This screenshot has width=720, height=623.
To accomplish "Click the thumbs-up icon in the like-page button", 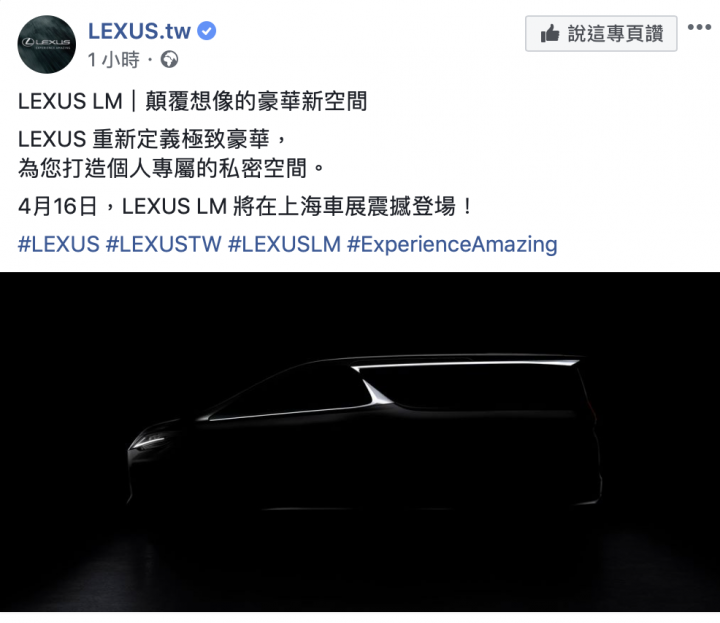I will (x=550, y=34).
